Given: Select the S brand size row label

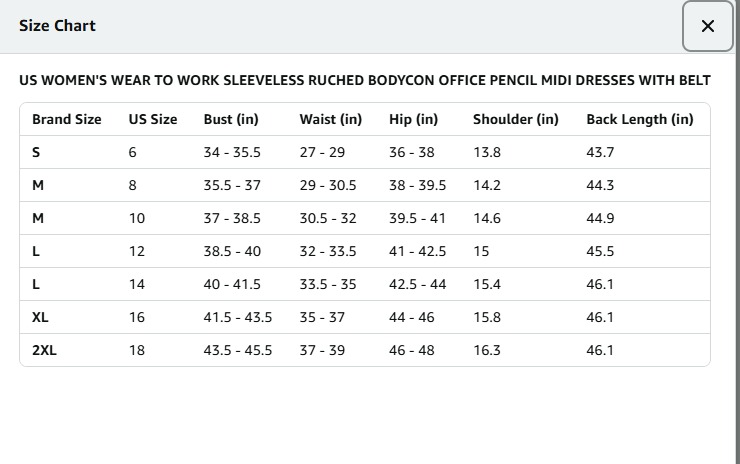Looking at the screenshot, I should [36, 152].
